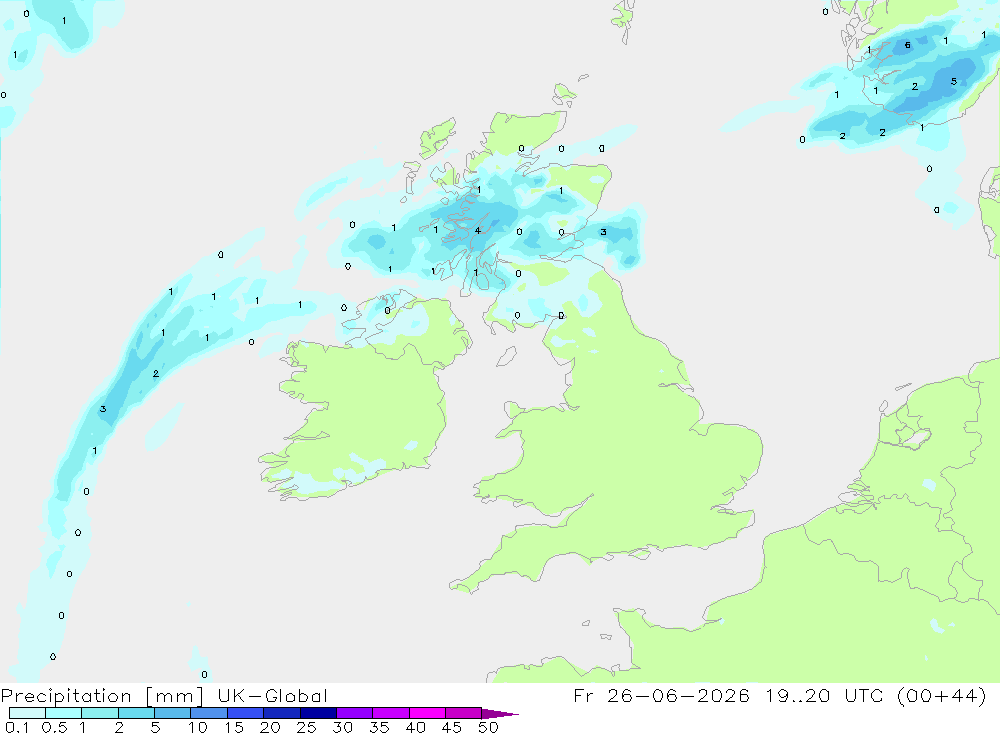Click the value "3" in the Atlantic rain band
The image size is (1000, 733).
(x=103, y=409)
